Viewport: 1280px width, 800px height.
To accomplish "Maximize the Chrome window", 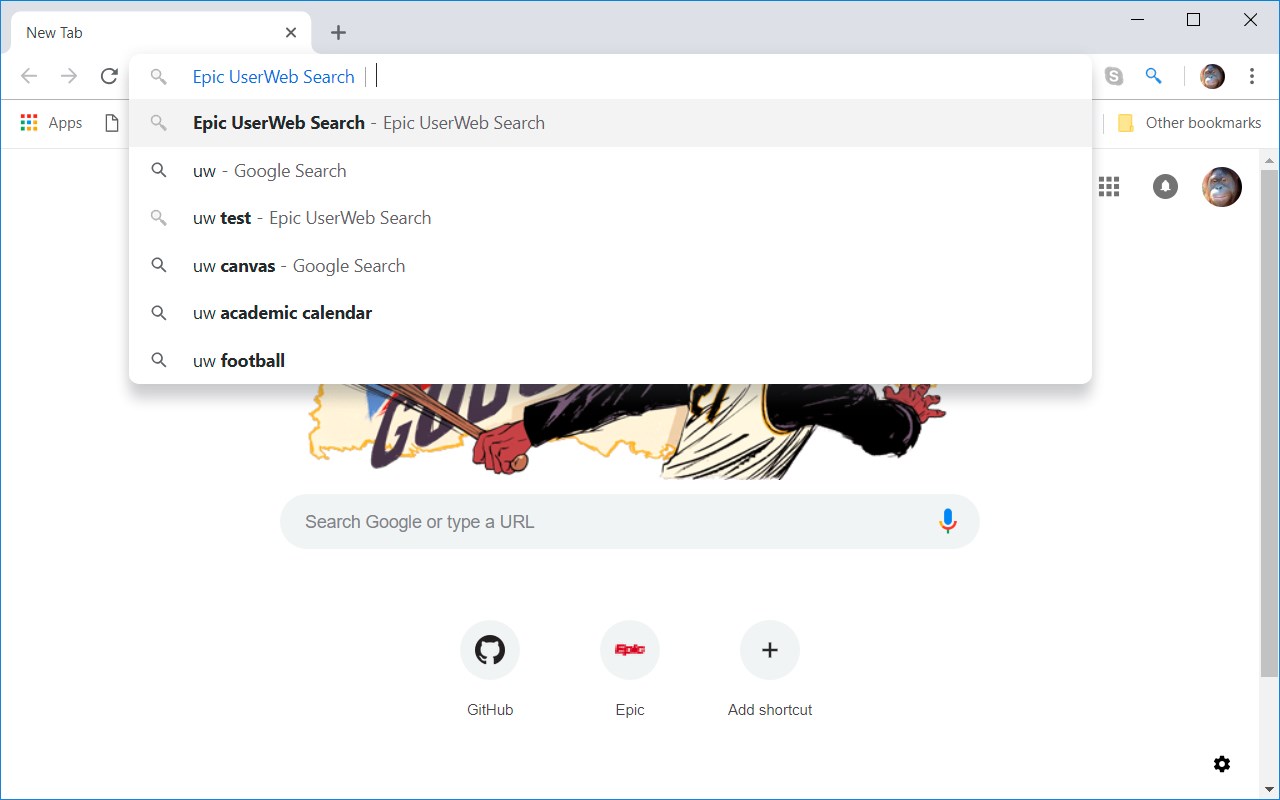I will coord(1193,20).
